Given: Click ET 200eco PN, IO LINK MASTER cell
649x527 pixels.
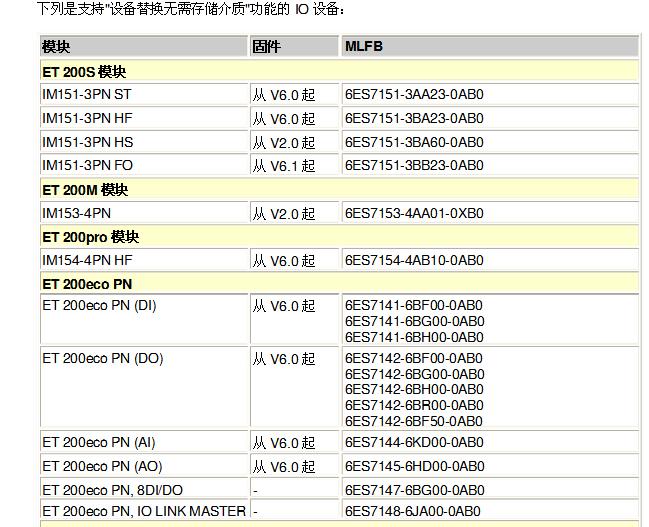Looking at the screenshot, I should (x=144, y=510).
